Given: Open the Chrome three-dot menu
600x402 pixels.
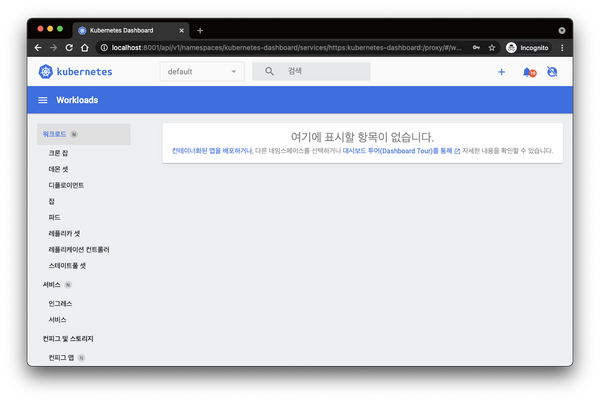Looking at the screenshot, I should click(561, 47).
